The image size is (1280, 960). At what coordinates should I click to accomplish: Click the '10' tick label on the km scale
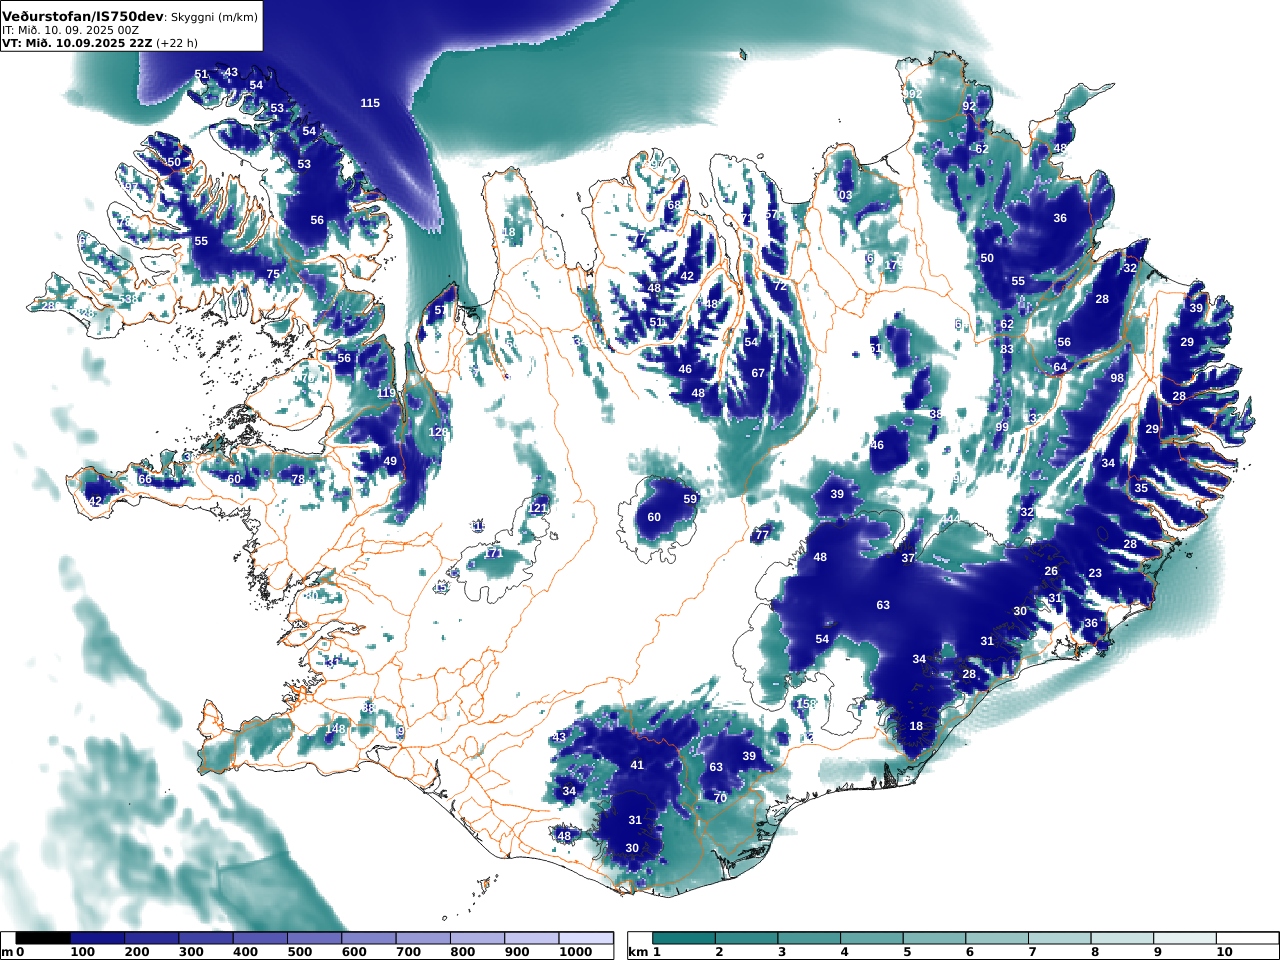(x=1224, y=952)
